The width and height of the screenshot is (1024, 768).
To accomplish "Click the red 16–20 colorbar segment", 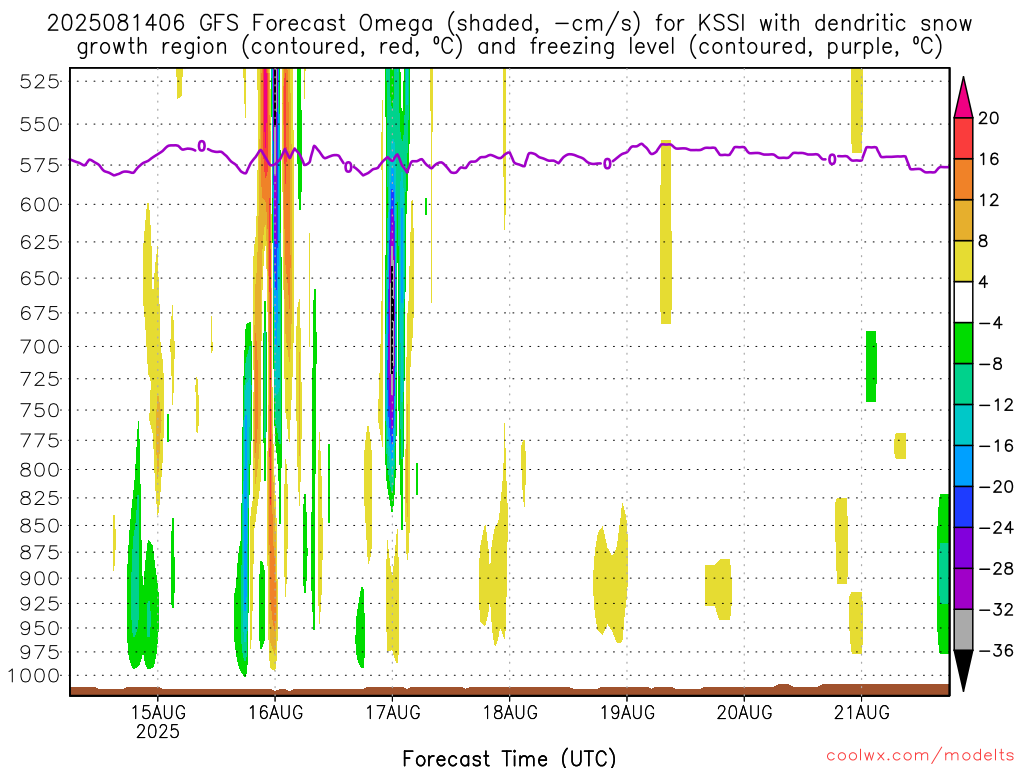I will click(963, 138).
